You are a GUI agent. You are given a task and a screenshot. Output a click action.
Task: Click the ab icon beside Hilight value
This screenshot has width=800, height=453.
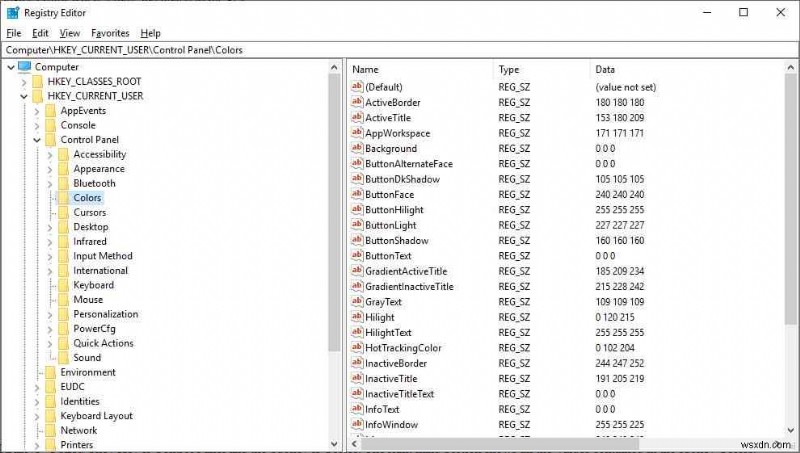tap(357, 316)
